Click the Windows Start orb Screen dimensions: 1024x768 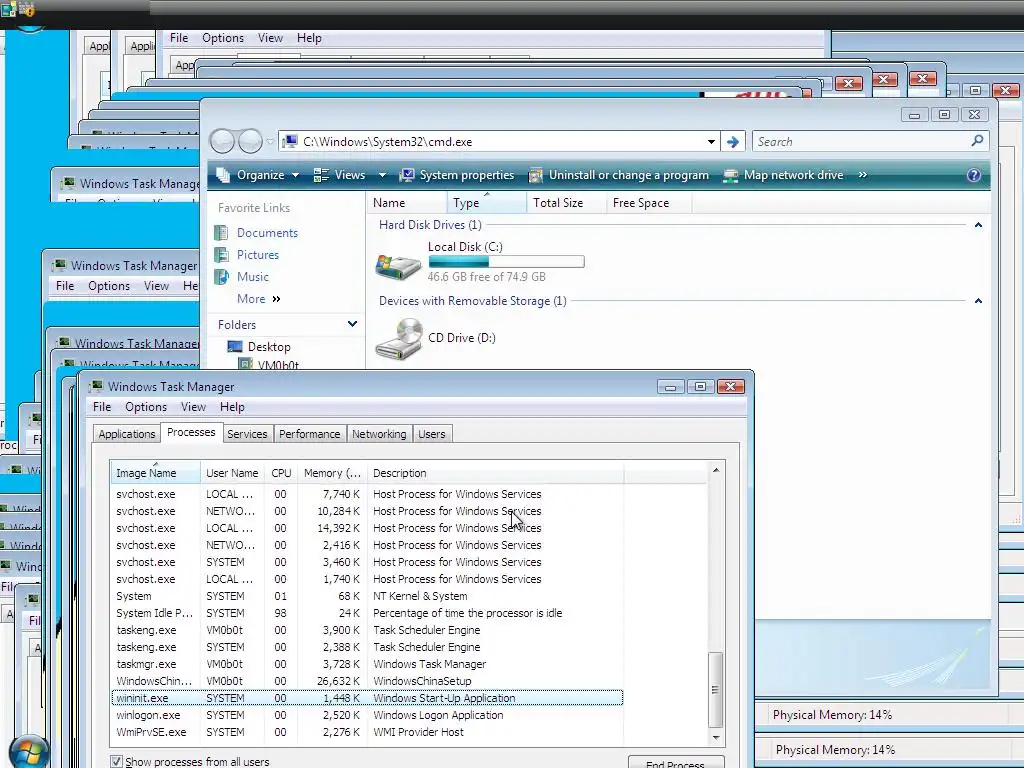point(29,752)
